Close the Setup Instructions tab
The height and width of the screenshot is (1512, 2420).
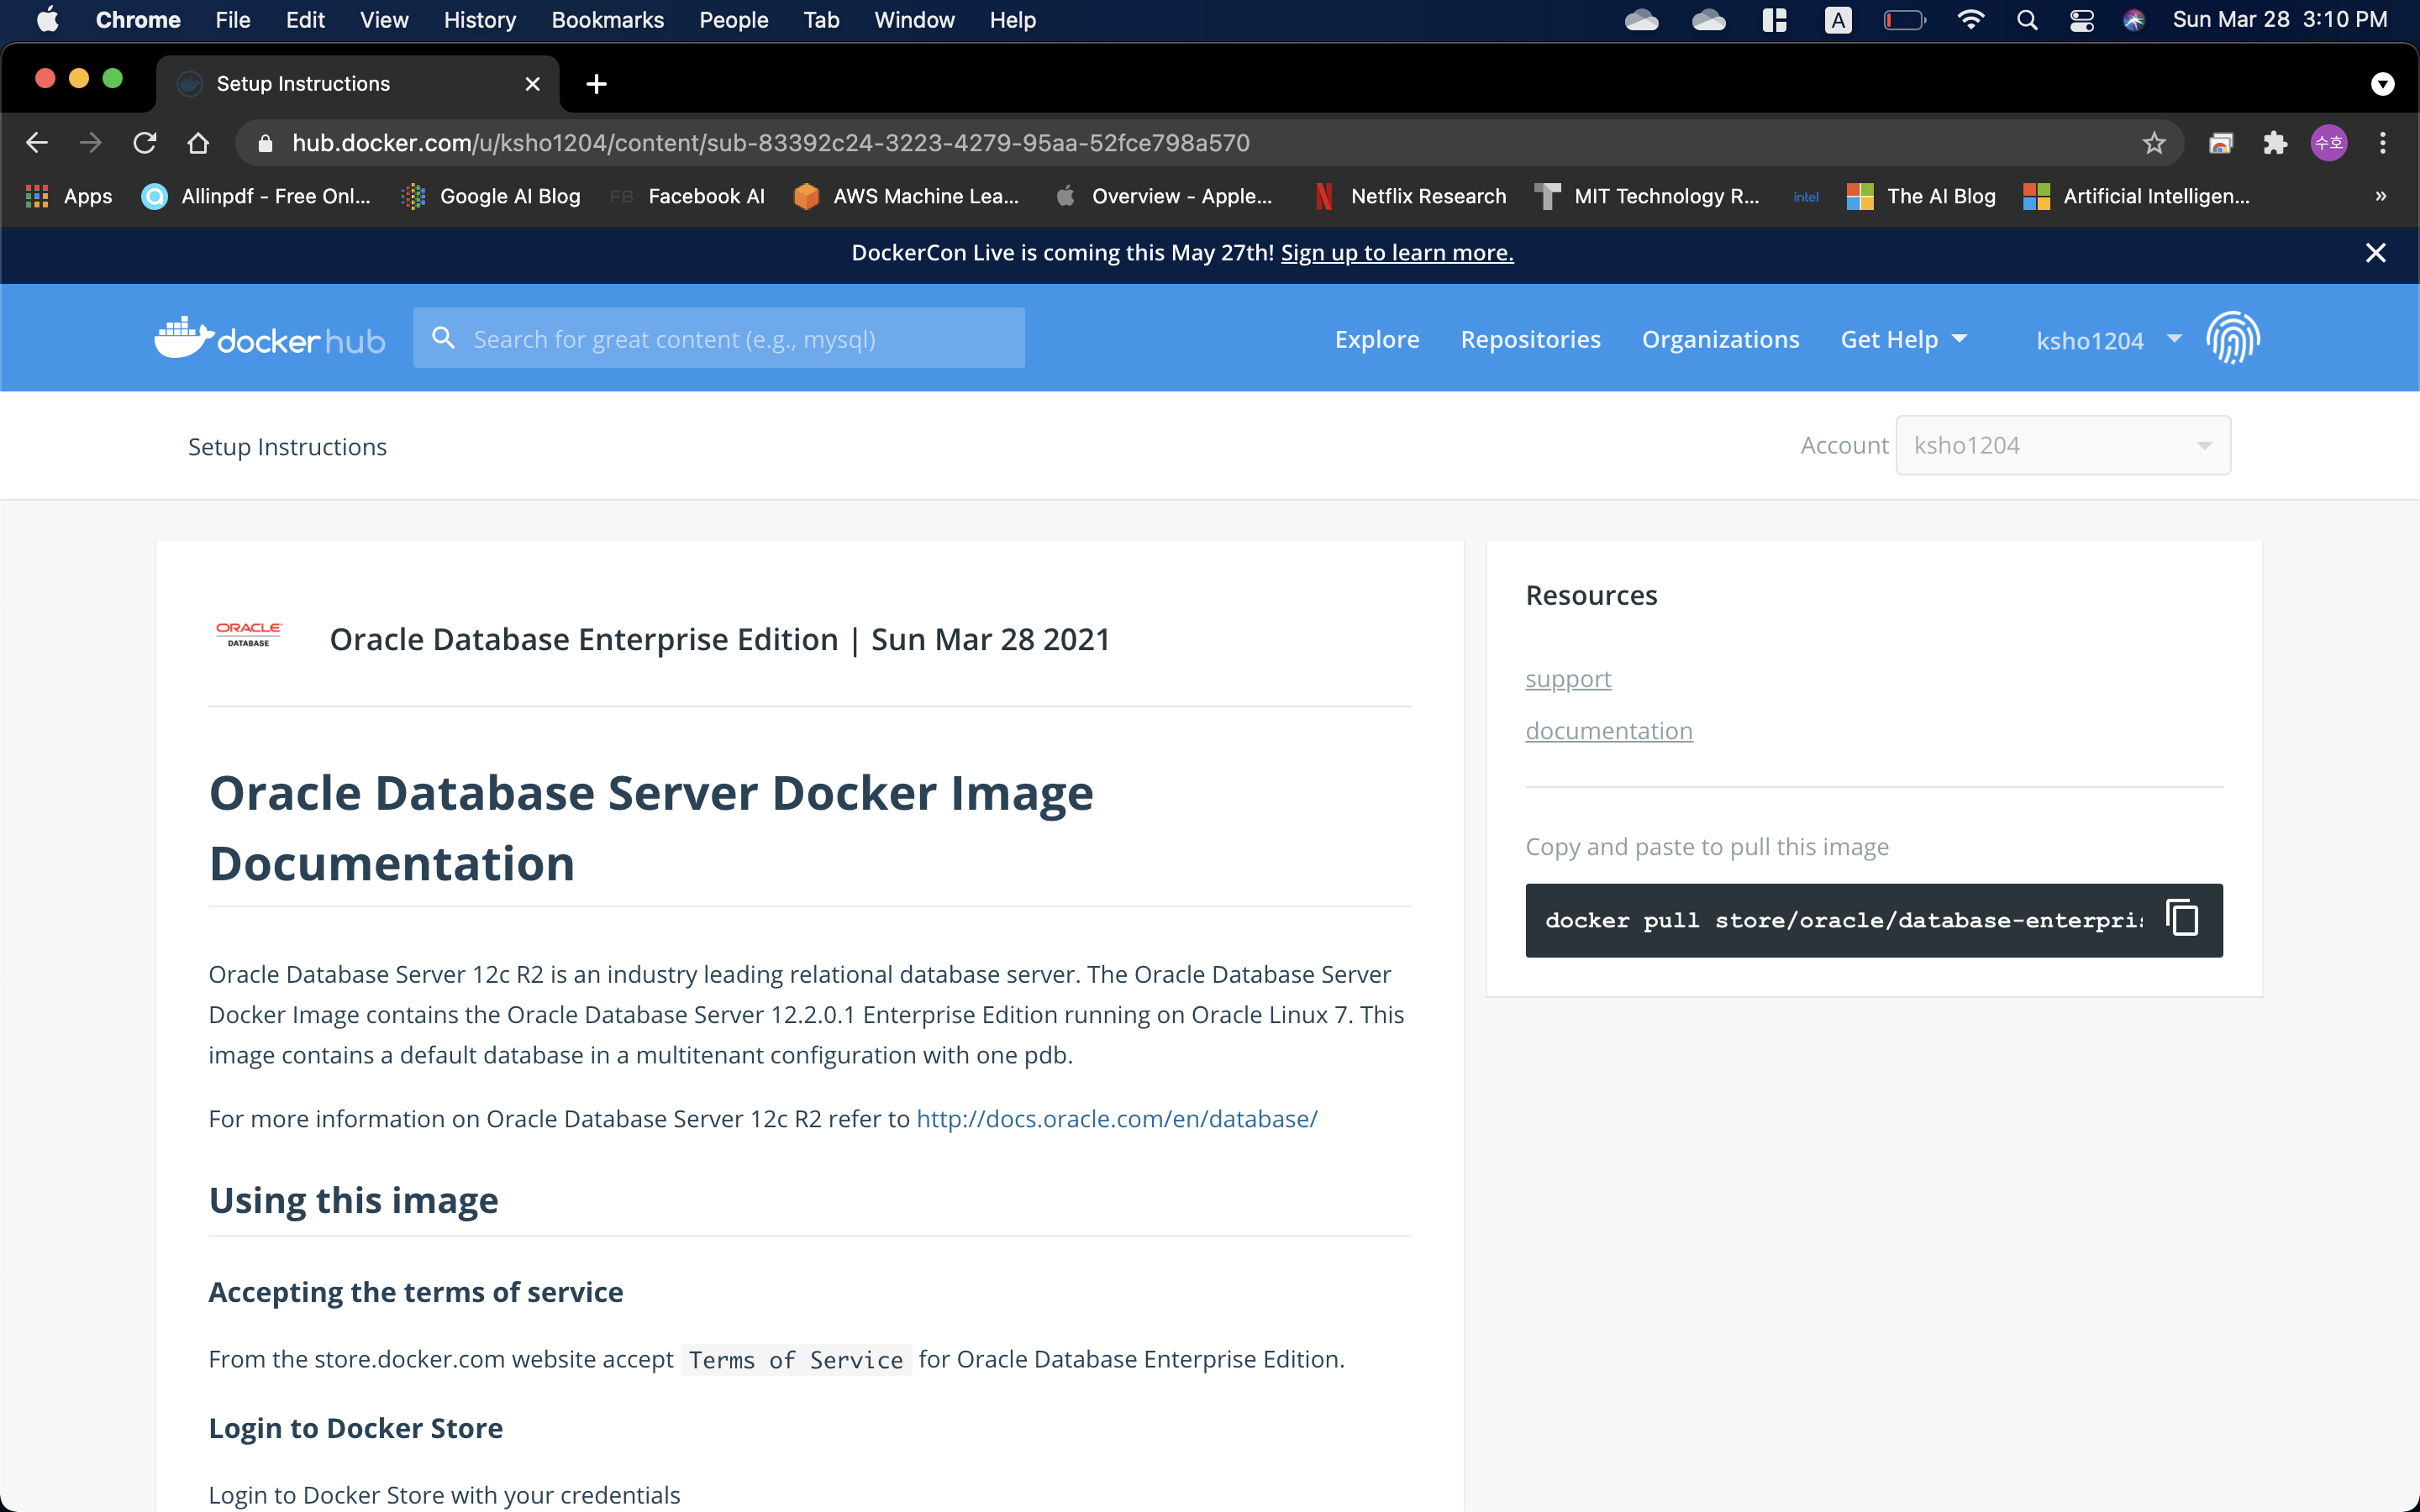pos(533,84)
